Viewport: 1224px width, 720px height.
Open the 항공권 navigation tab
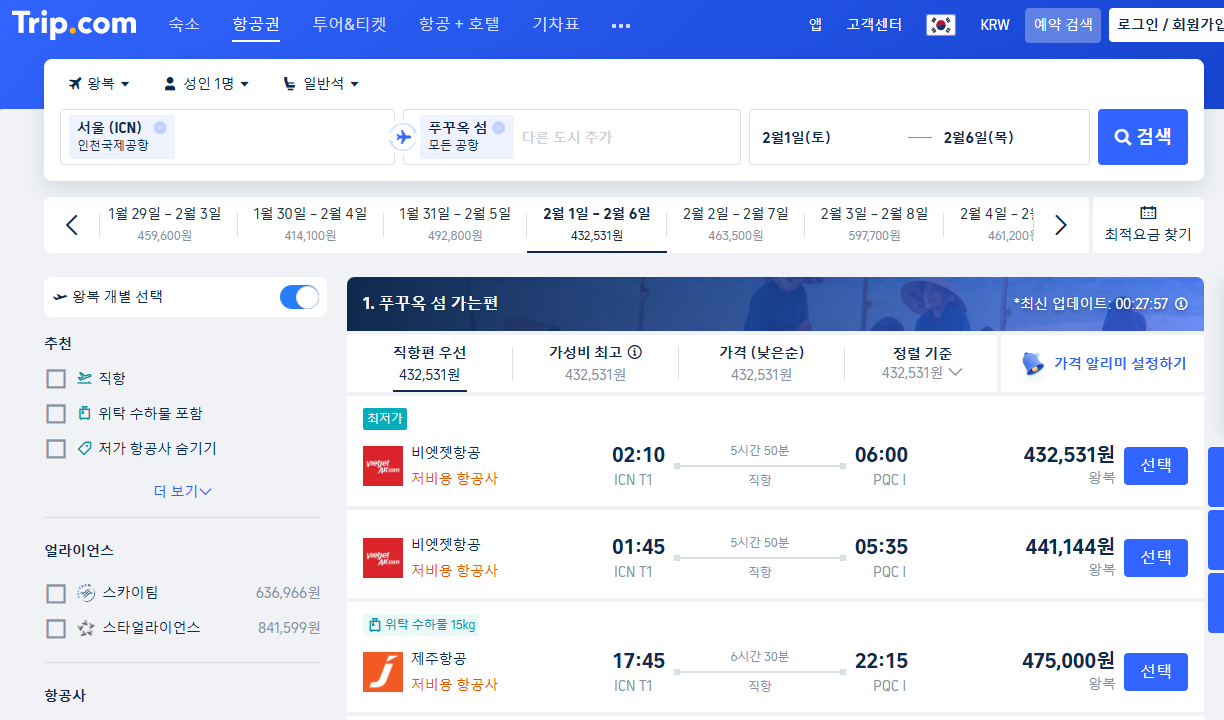[256, 24]
